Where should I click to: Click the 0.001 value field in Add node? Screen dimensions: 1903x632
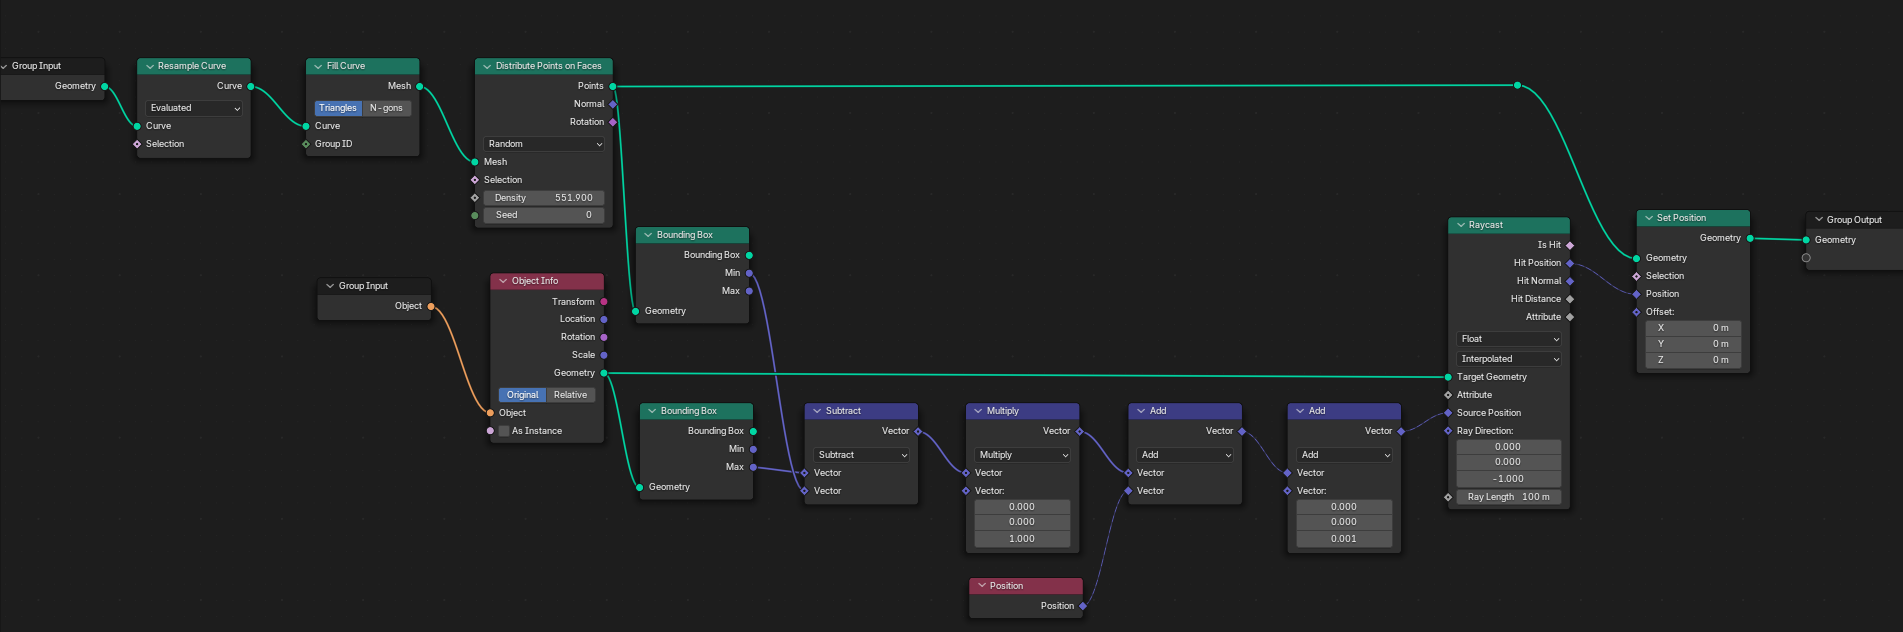[x=1344, y=539]
